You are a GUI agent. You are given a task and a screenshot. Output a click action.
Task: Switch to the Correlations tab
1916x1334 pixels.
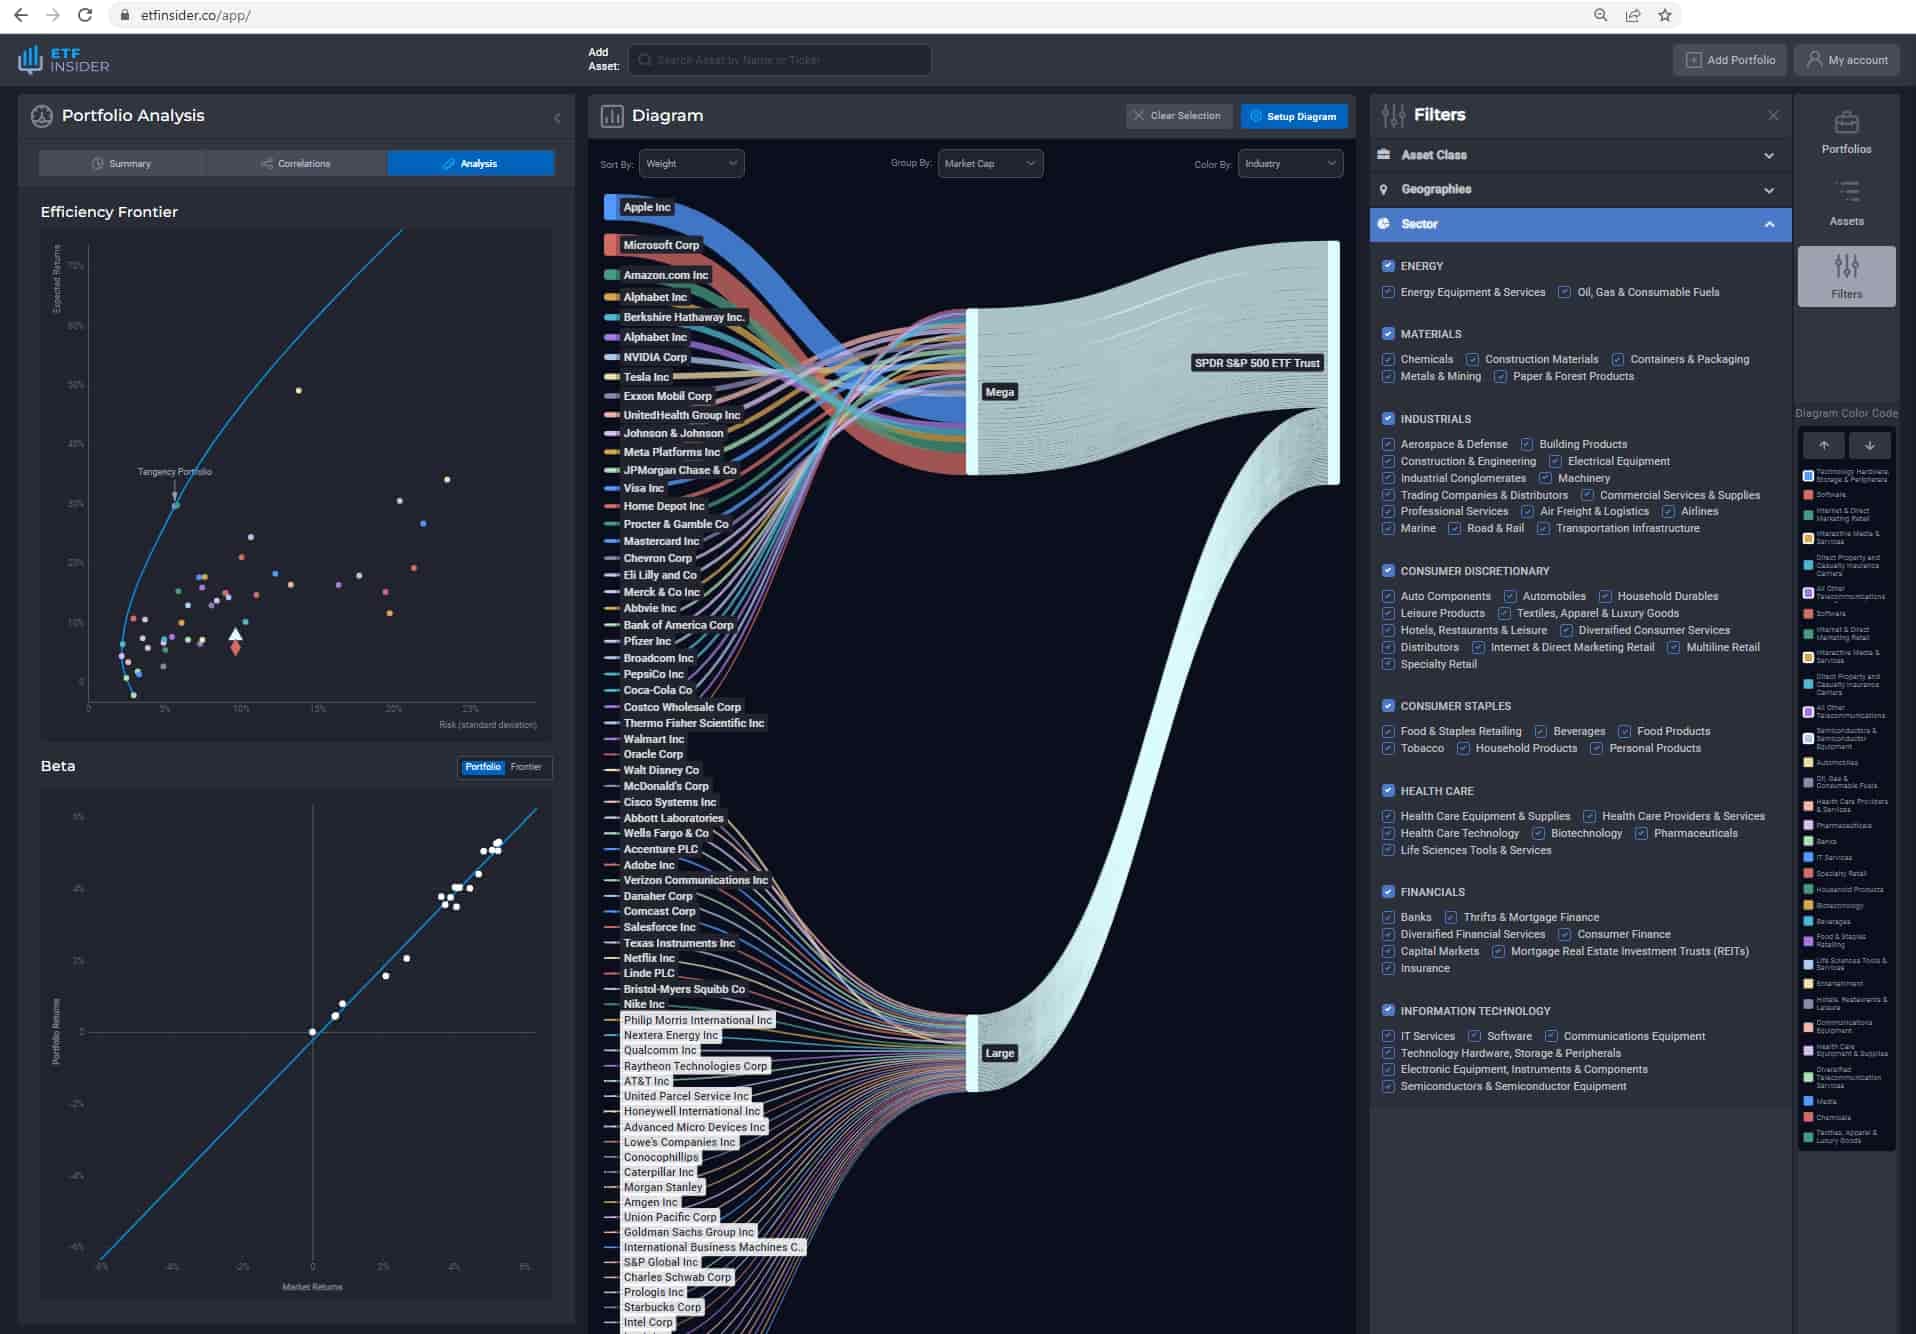click(x=295, y=164)
